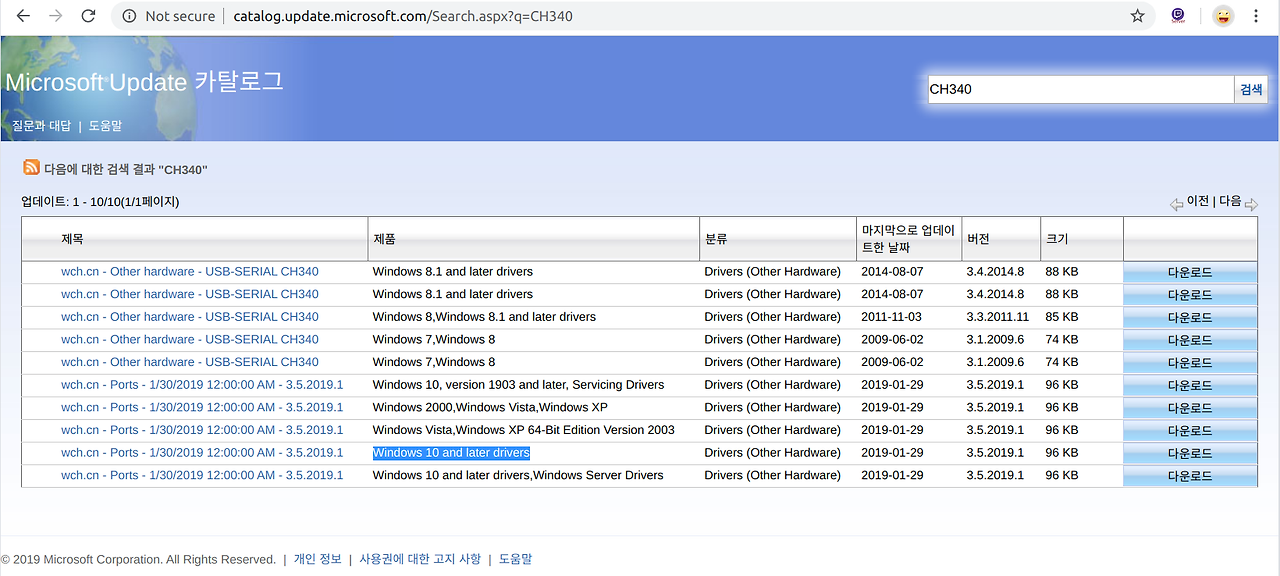This screenshot has height=576, width=1280.
Task: Click the 다음 next page link
Action: pos(1230,201)
